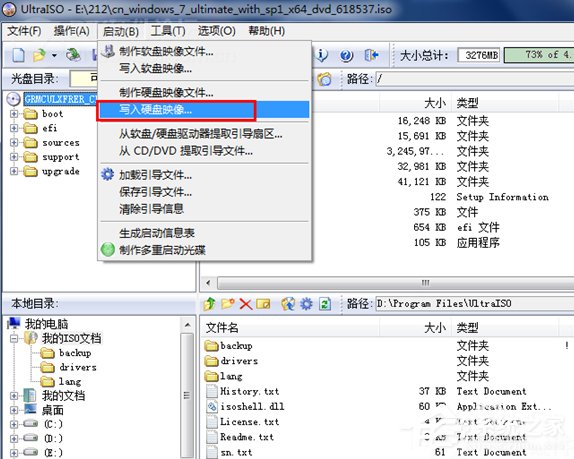Expand the upgrade folder tree node

[14, 171]
